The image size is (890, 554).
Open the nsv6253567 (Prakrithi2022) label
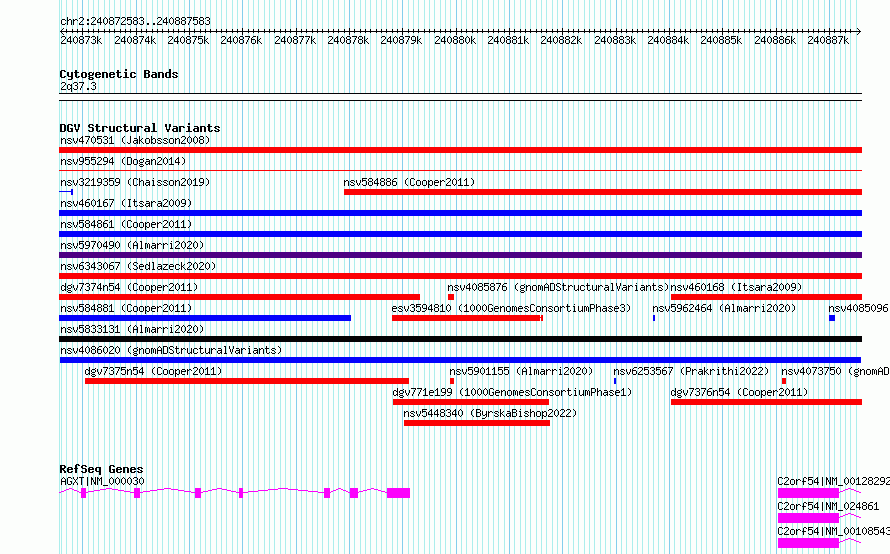[x=691, y=371]
